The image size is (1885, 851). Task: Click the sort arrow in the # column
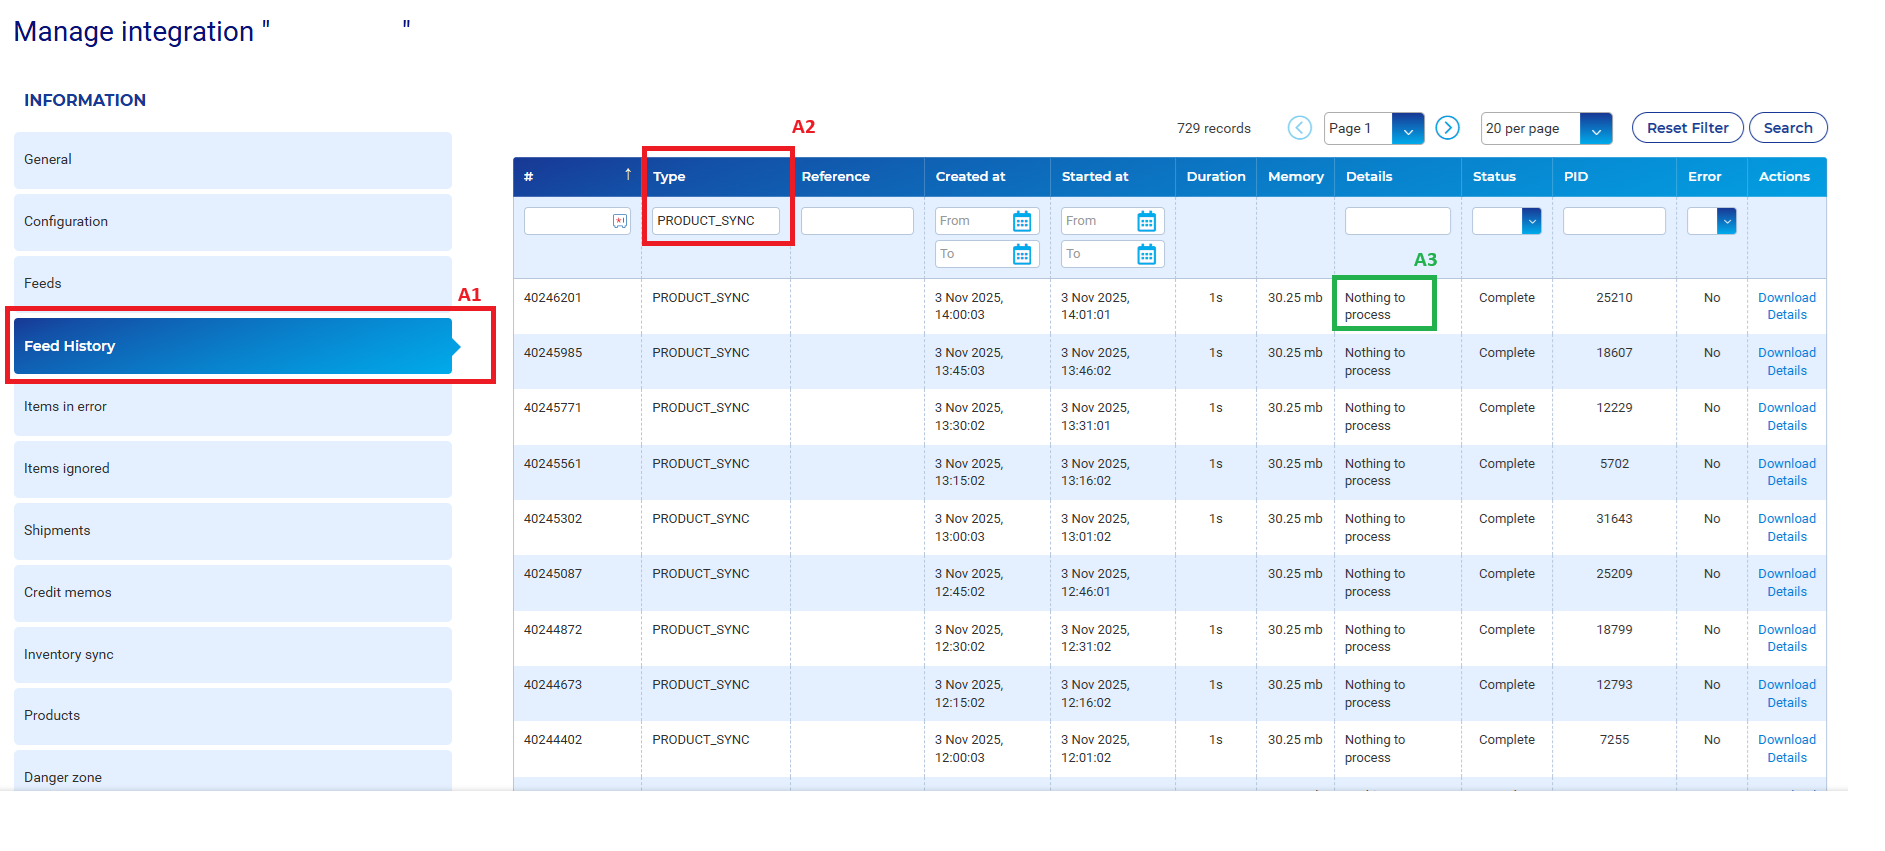click(628, 175)
